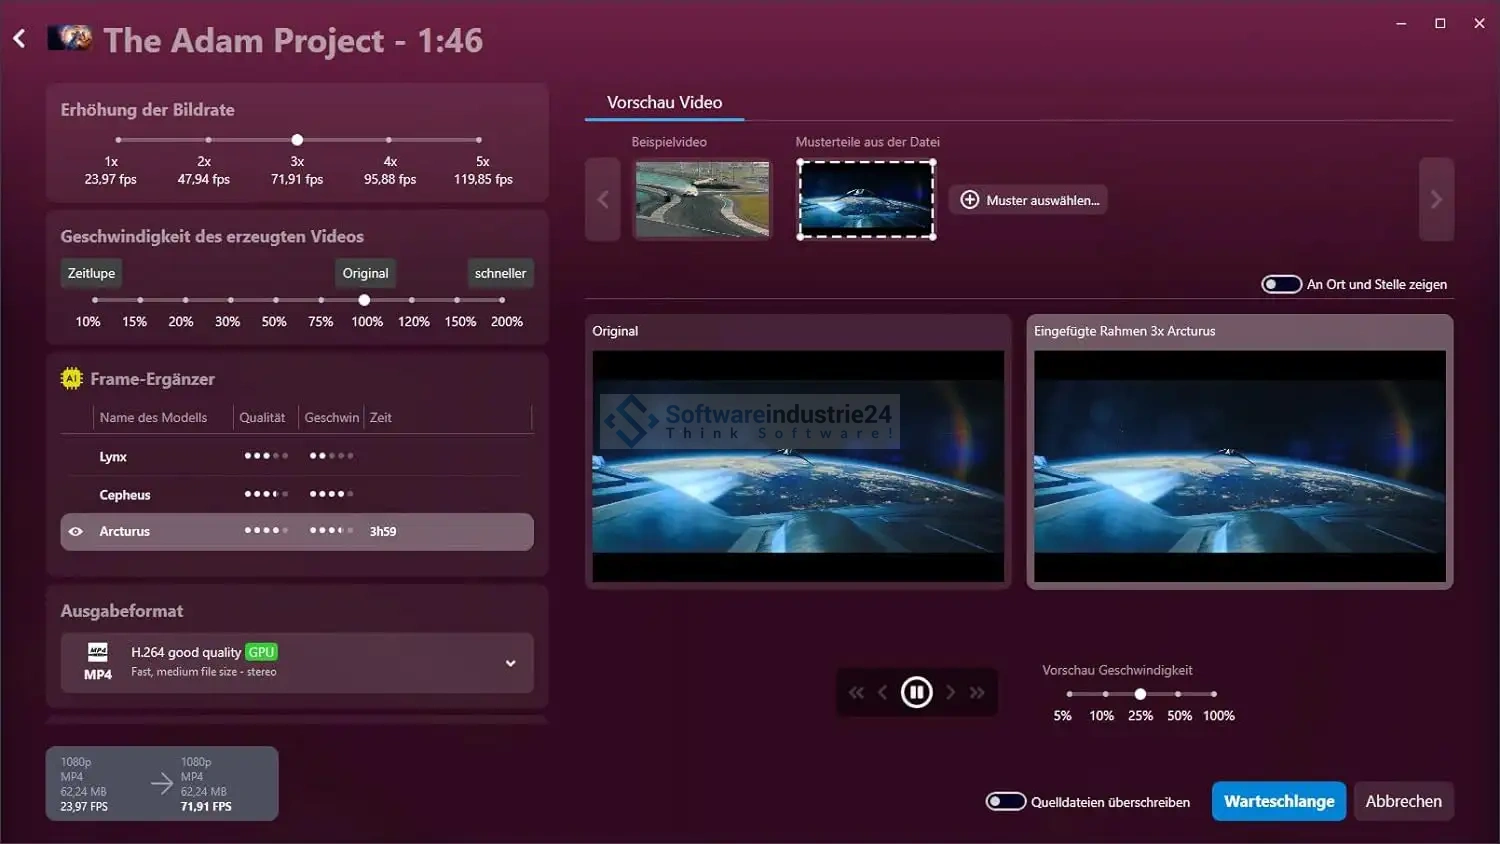Click the AI Frame-Ergänzer badge icon
The height and width of the screenshot is (844, 1500).
(x=71, y=379)
